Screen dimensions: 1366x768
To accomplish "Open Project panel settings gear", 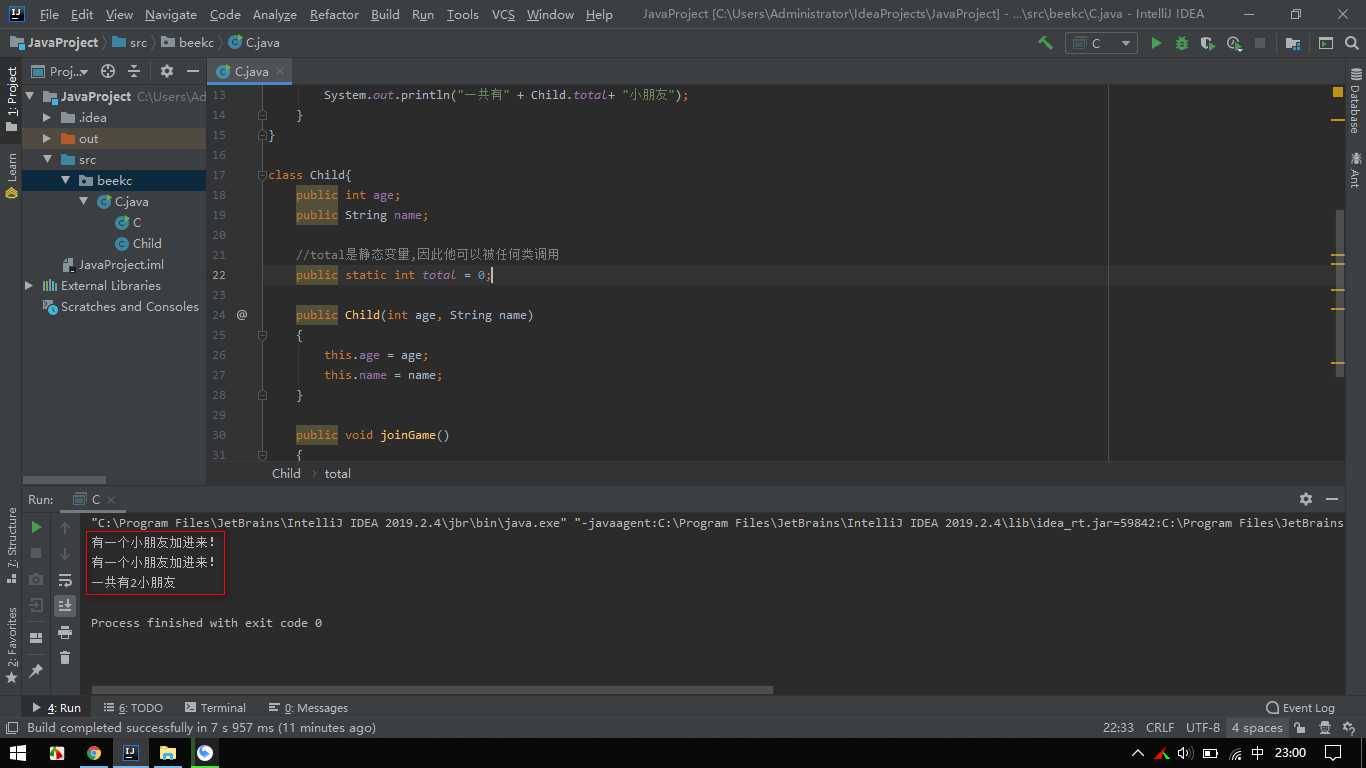I will click(167, 71).
